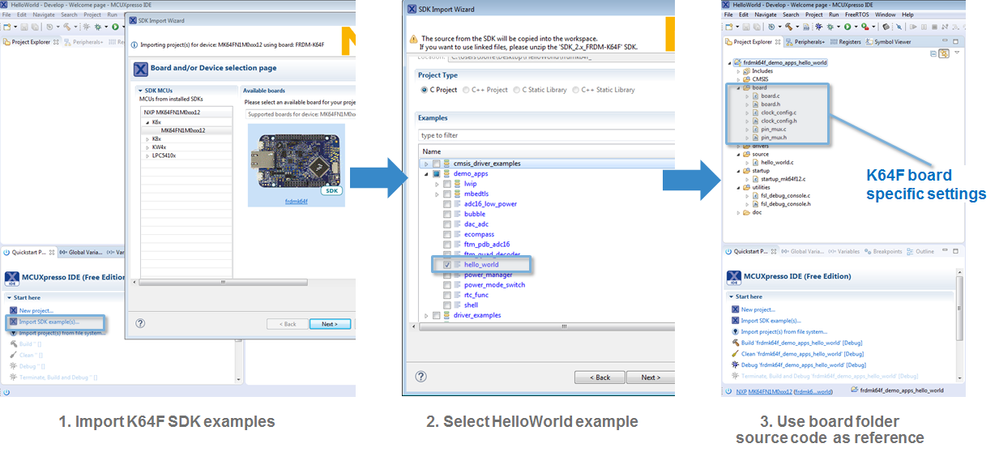Viewport: 999px width, 456px height.
Task: Click NXP MK64FN1M0xxx12 status bar link
Action: coord(764,390)
